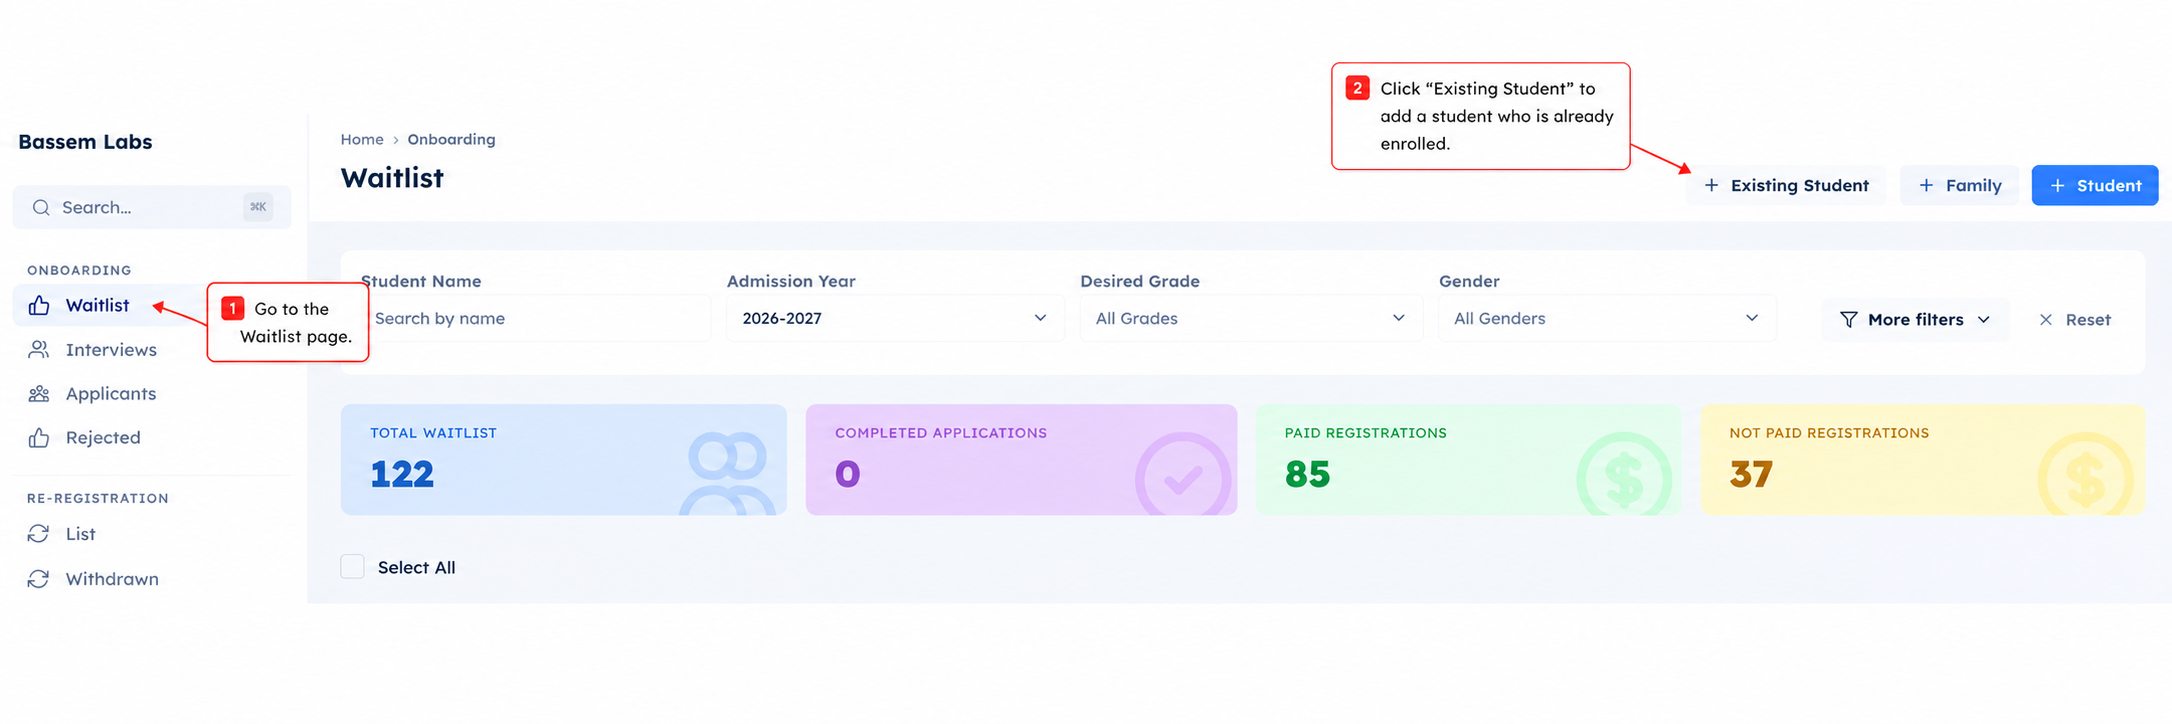The height and width of the screenshot is (724, 2172).
Task: Expand the More filters menu
Action: pyautogui.click(x=1915, y=319)
